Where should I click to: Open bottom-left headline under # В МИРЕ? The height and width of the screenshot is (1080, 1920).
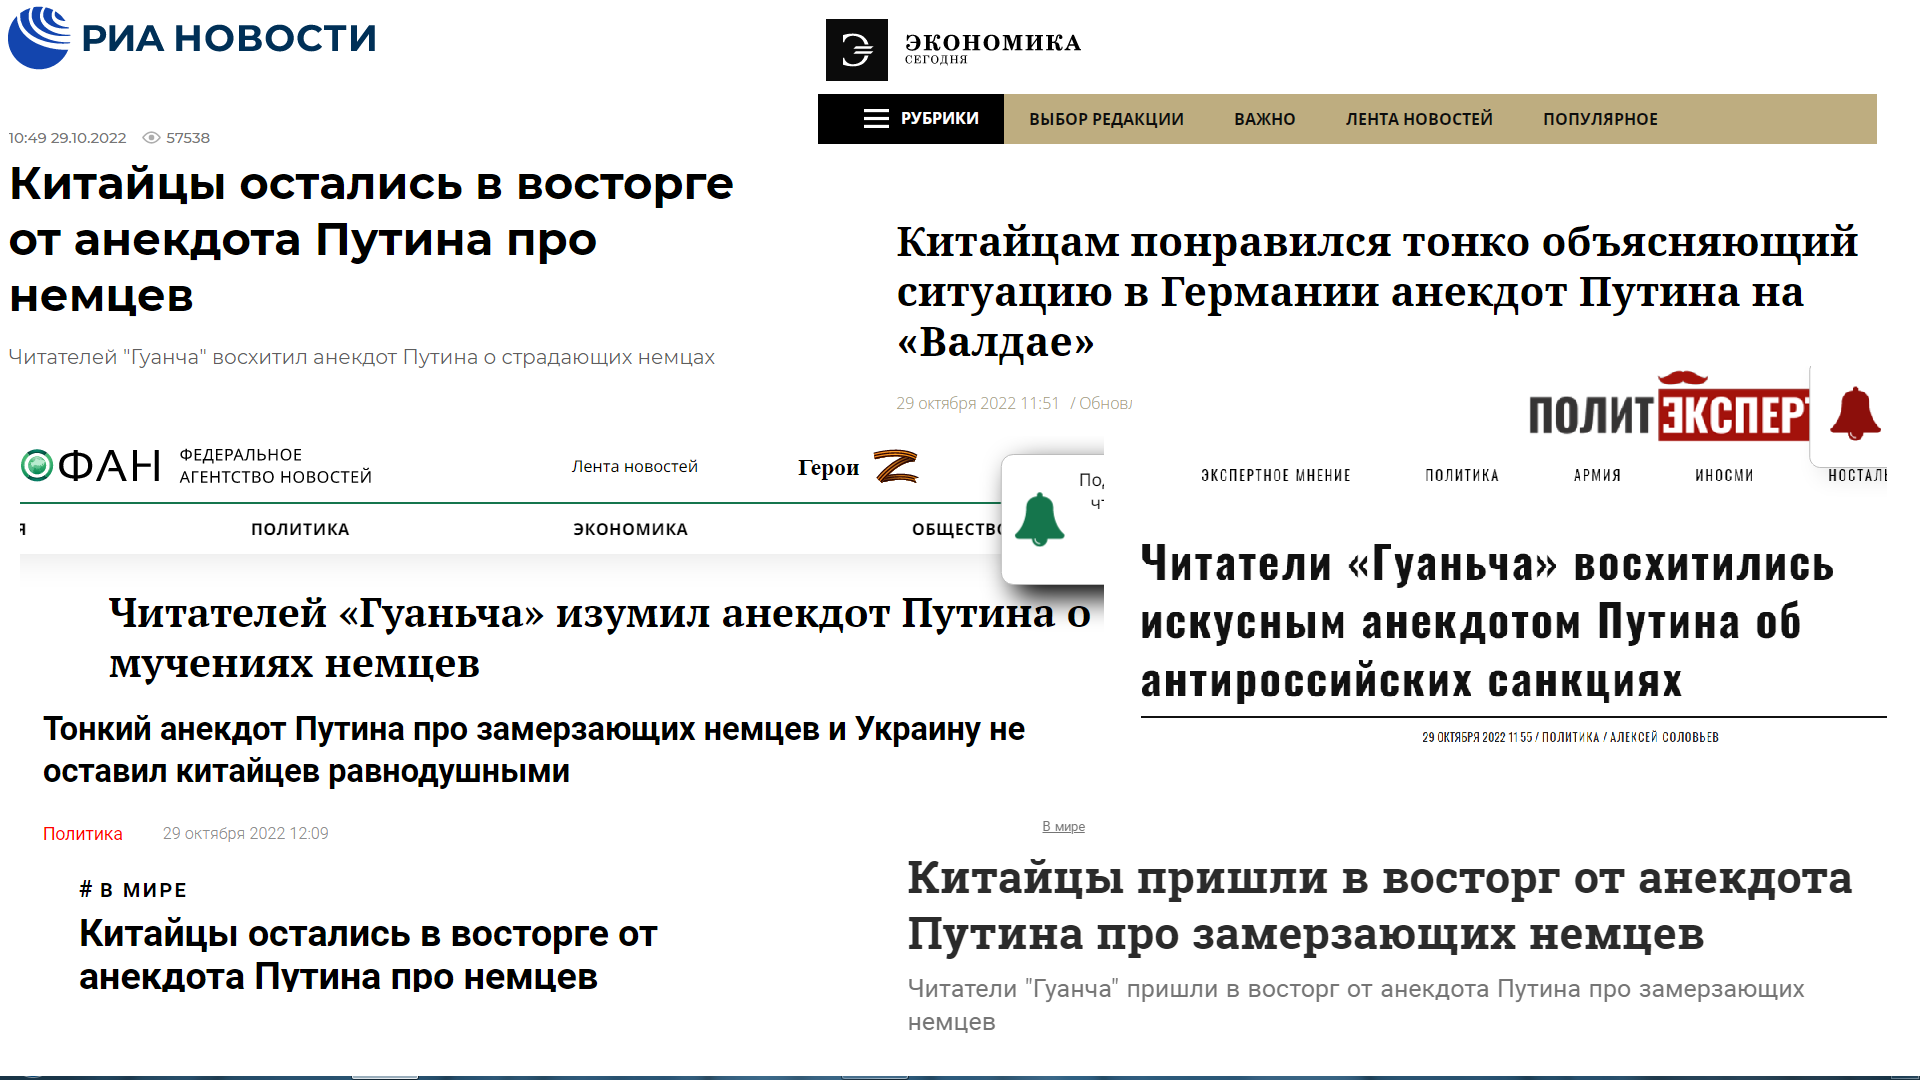(x=368, y=955)
